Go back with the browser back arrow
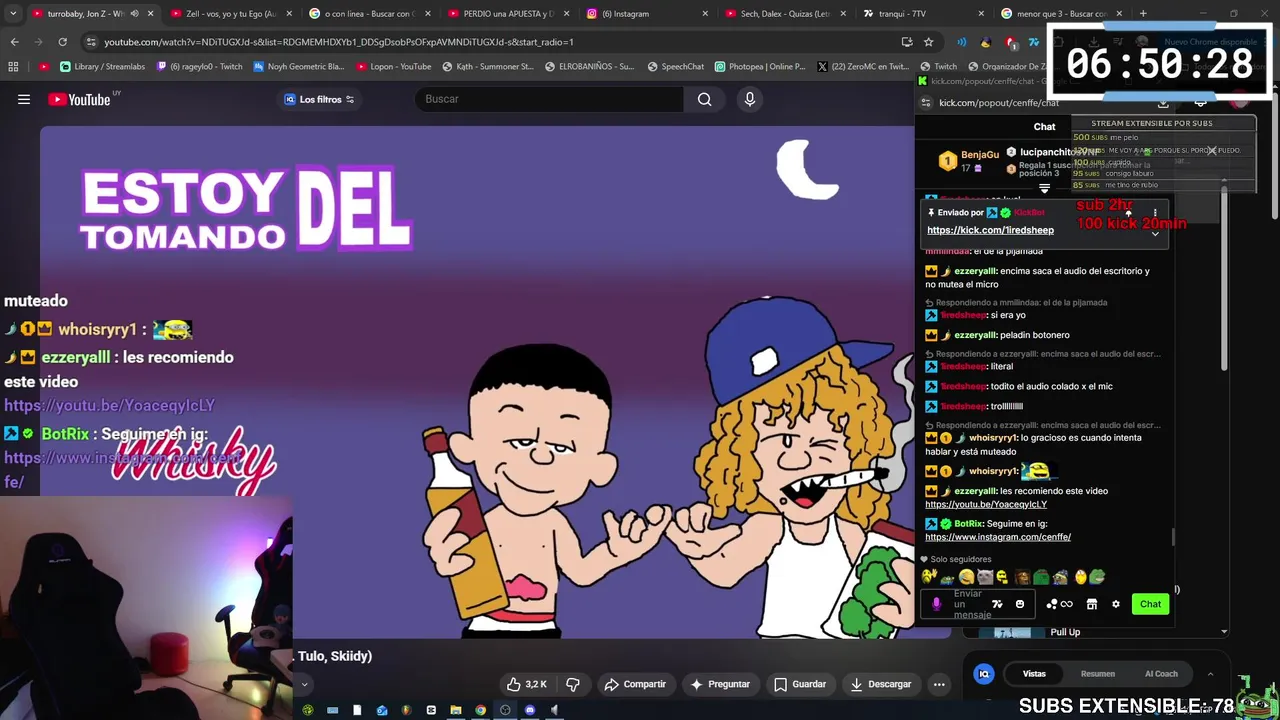This screenshot has width=1280, height=720. click(x=14, y=42)
